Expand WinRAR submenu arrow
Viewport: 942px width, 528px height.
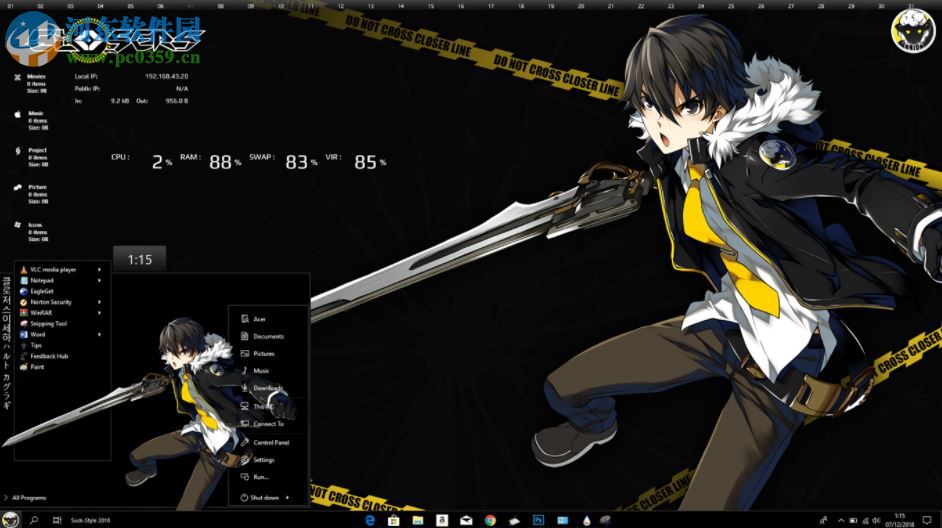[100, 313]
